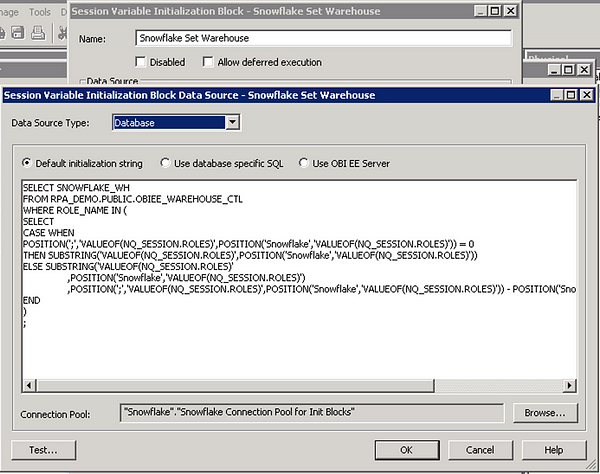Select Use database specific SQL radio

click(165, 163)
